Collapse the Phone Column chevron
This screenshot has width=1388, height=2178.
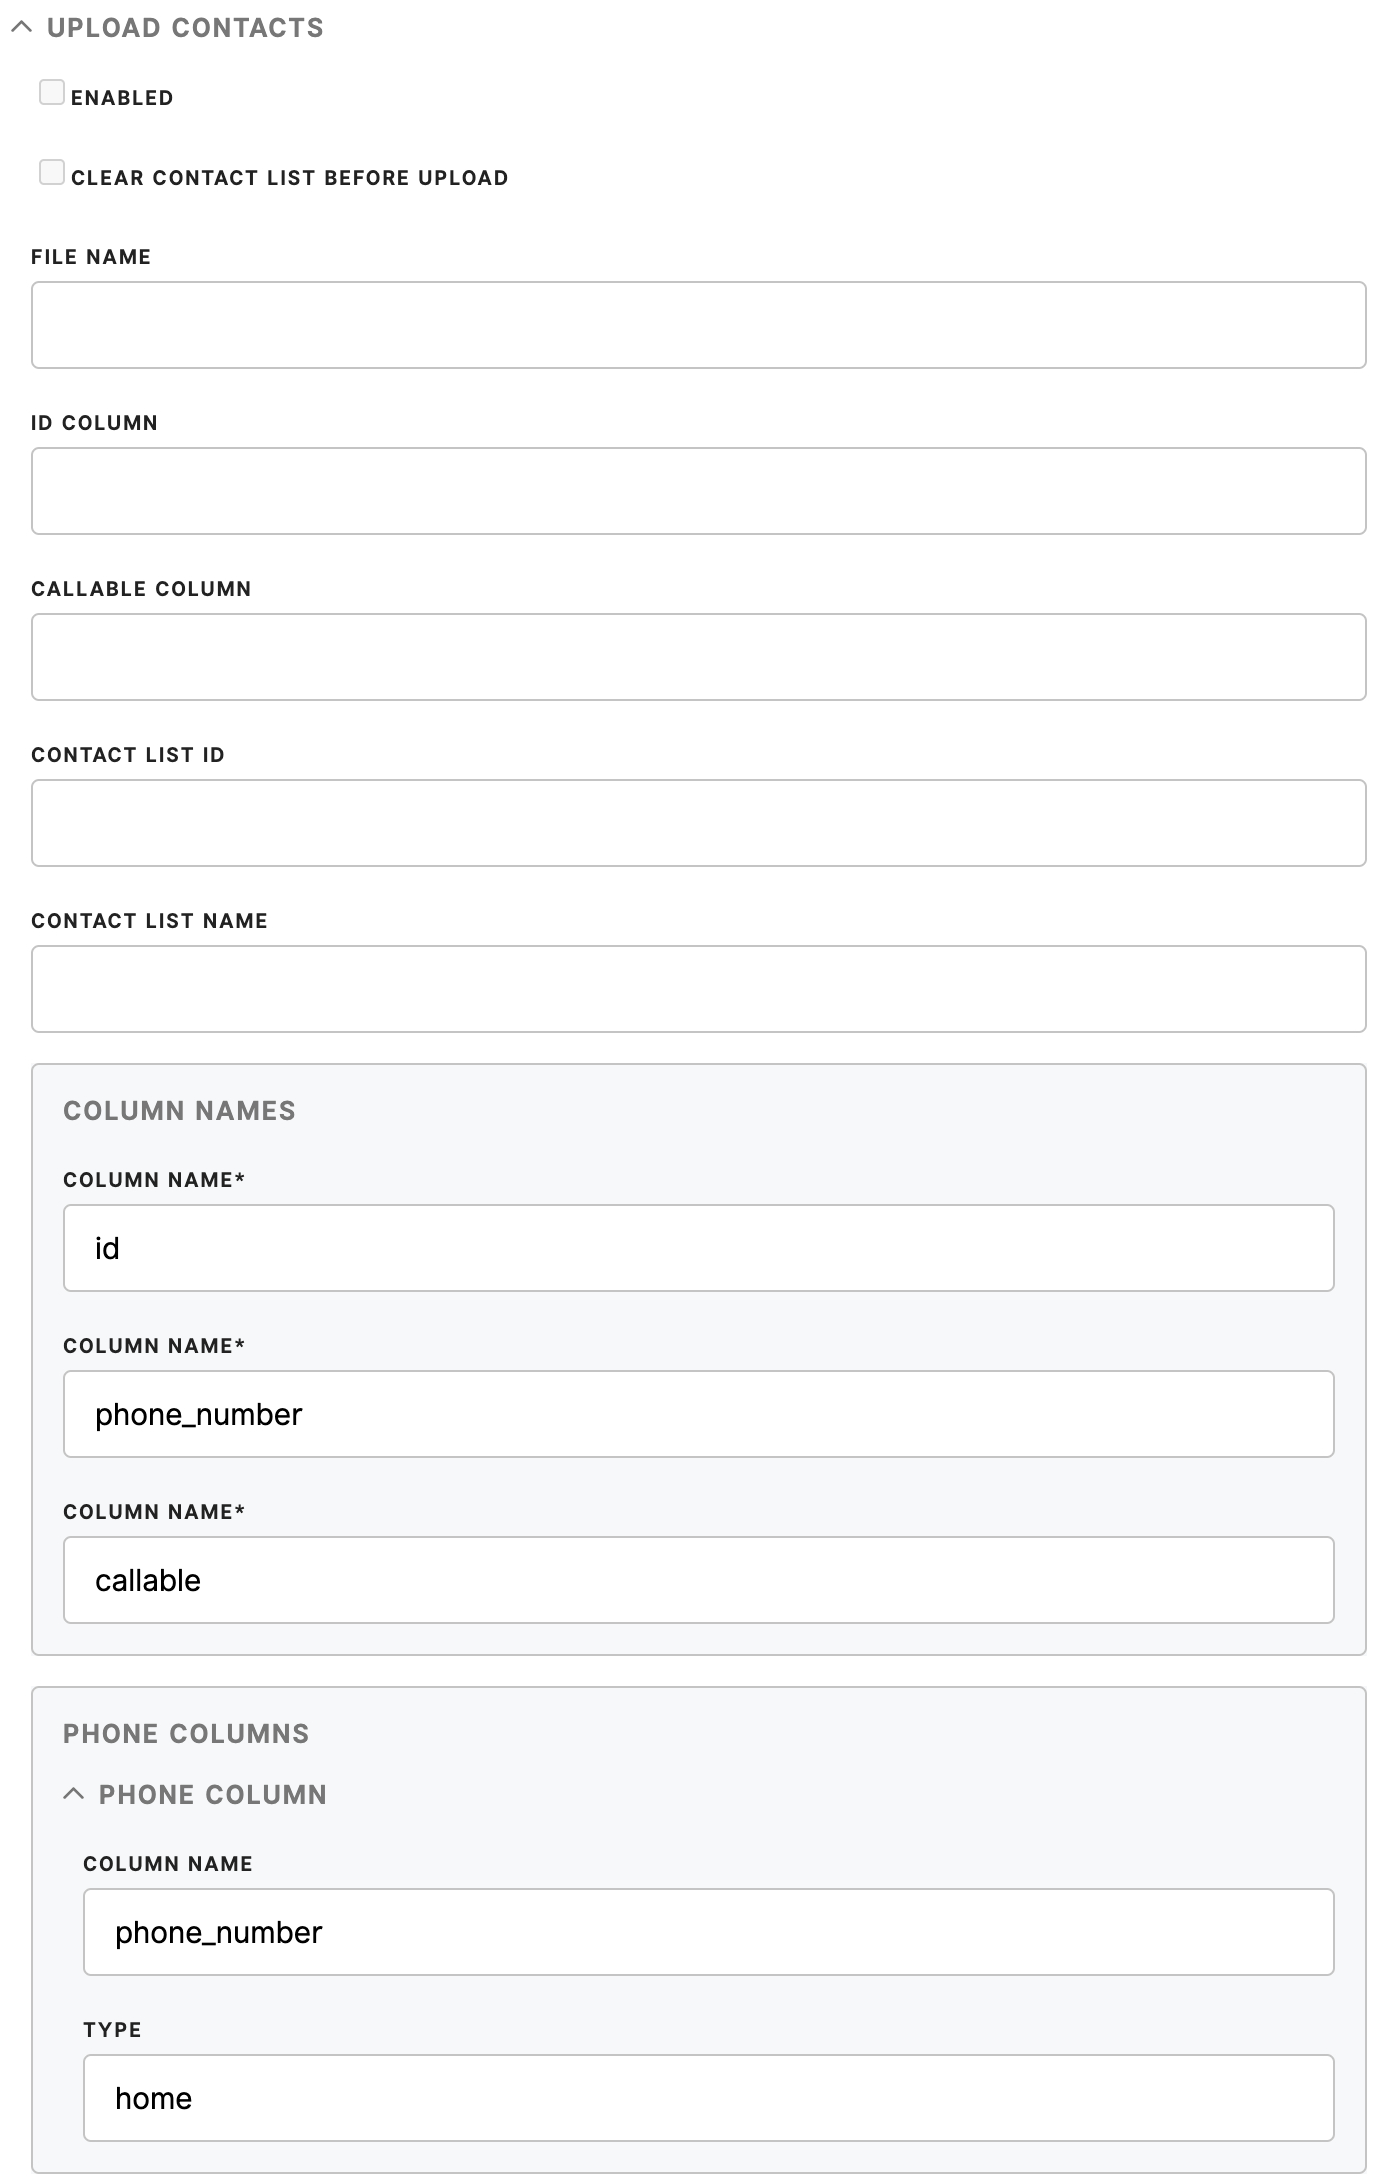[73, 1794]
